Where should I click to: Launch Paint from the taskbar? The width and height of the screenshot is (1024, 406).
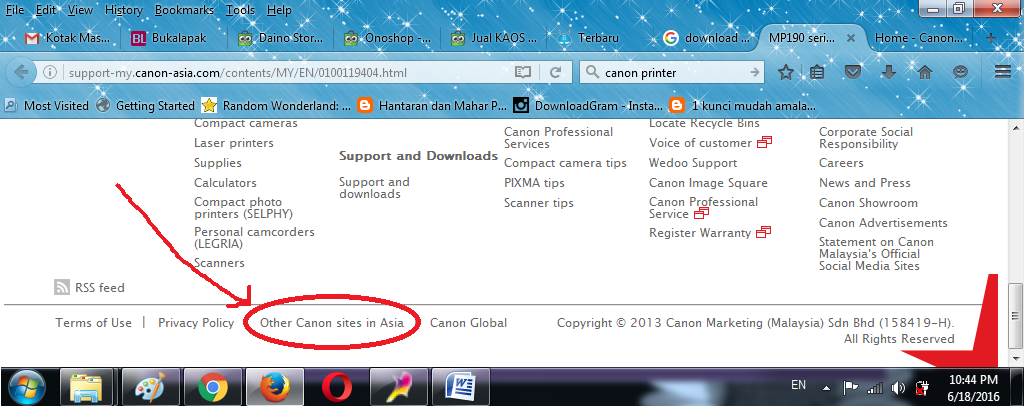[150, 388]
